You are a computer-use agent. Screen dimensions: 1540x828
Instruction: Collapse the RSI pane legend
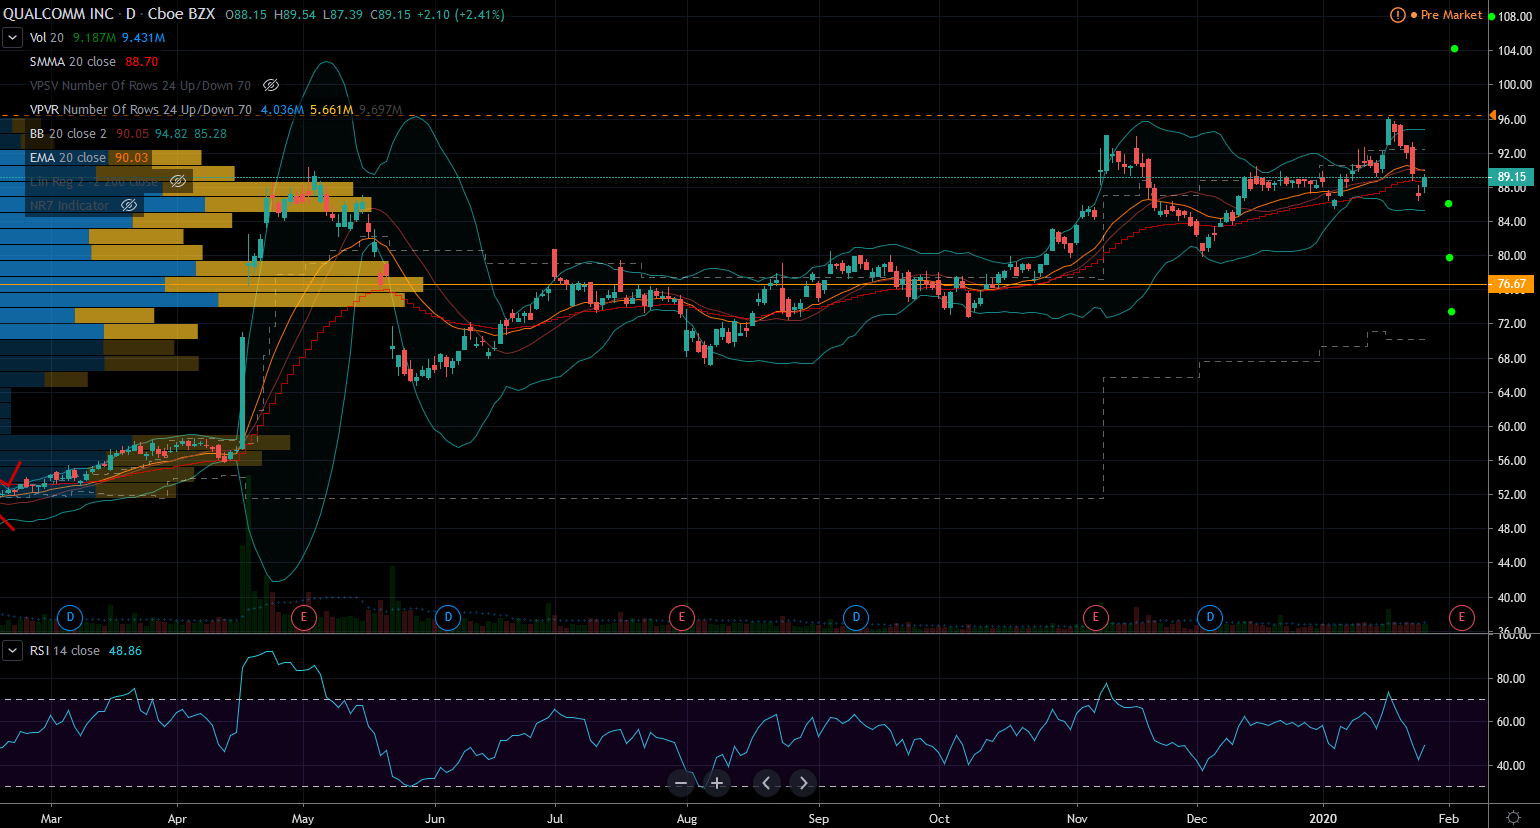[x=13, y=651]
